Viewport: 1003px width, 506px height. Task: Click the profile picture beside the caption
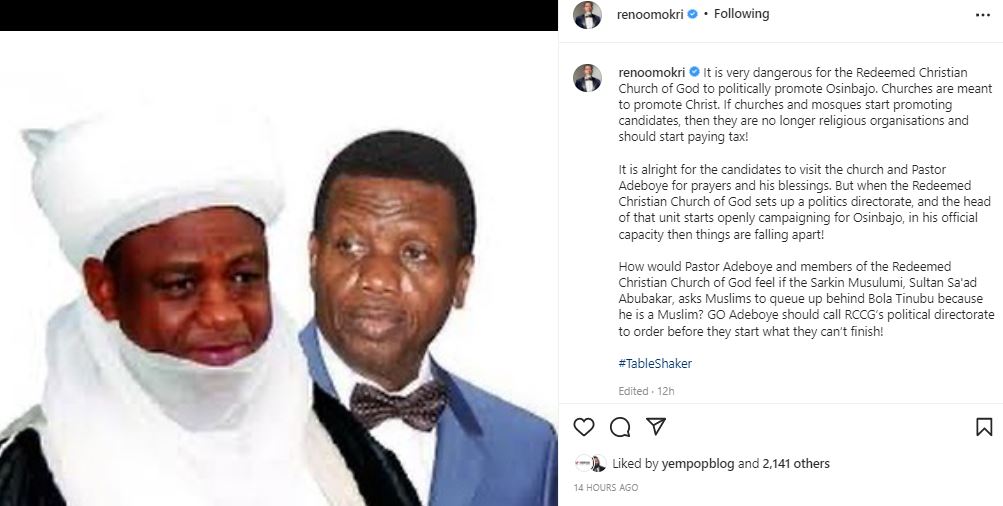[587, 79]
